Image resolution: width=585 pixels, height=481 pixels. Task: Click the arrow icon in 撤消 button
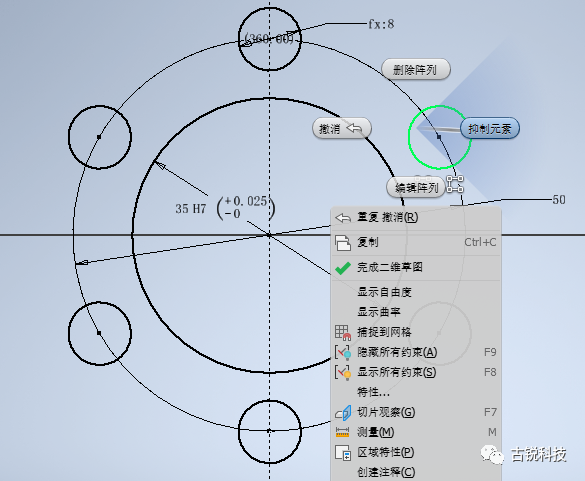pyautogui.click(x=354, y=128)
